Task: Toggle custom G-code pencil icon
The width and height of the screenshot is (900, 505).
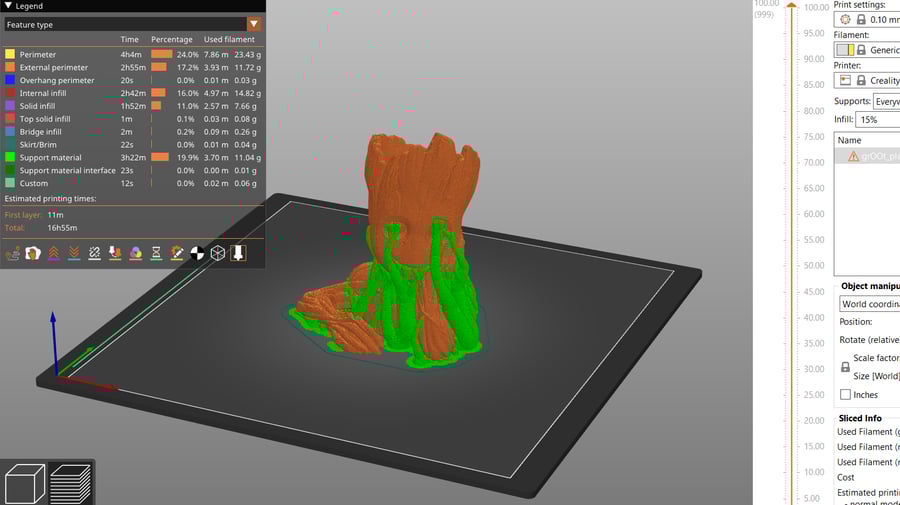Action: 177,253
